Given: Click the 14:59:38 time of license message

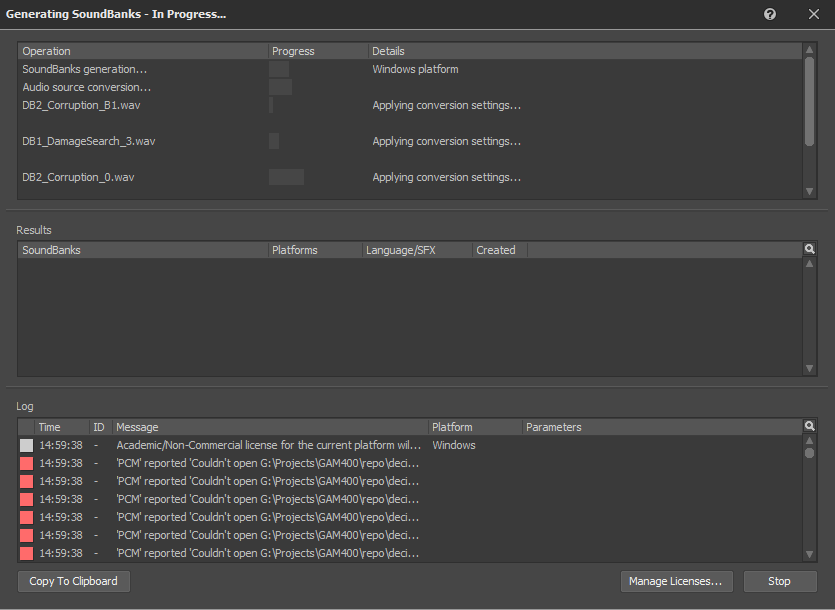Looking at the screenshot, I should (x=61, y=445).
